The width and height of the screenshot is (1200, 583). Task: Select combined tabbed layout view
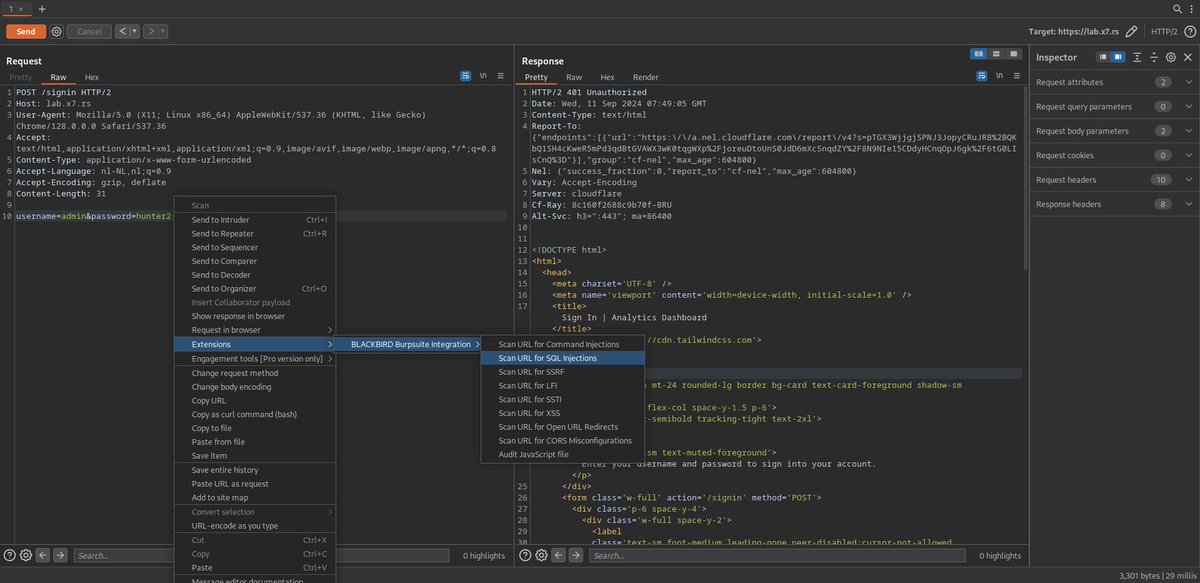1013,53
